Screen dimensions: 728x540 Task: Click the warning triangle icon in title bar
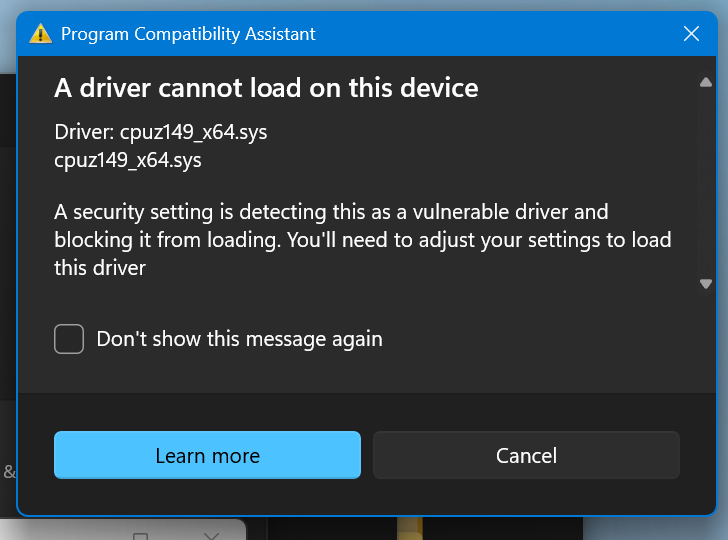[x=40, y=34]
